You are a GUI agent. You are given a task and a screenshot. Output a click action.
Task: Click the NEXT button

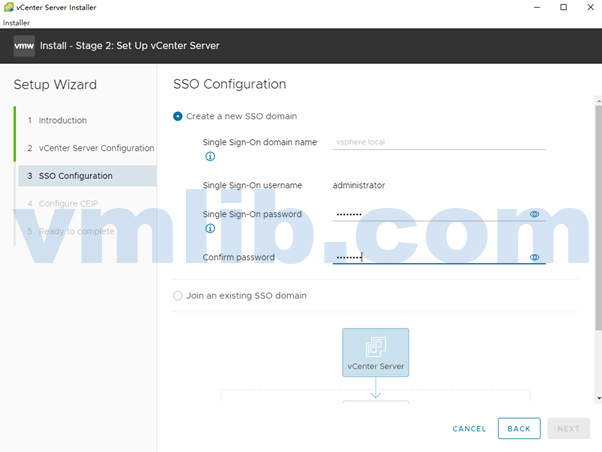(569, 429)
